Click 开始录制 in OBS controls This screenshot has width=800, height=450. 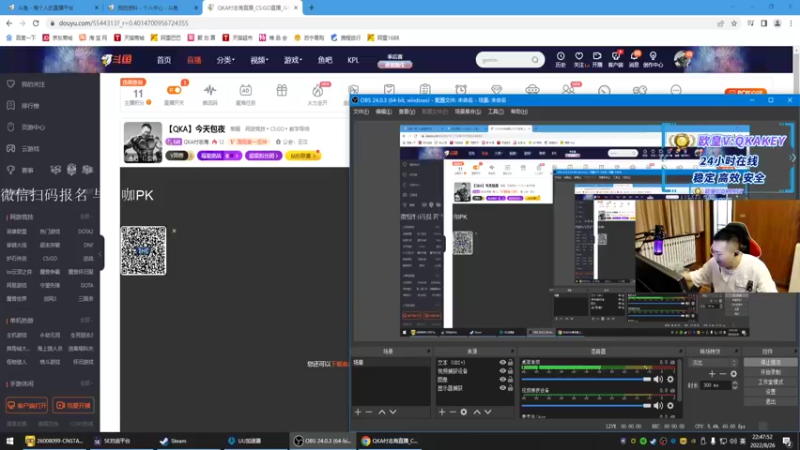click(770, 372)
